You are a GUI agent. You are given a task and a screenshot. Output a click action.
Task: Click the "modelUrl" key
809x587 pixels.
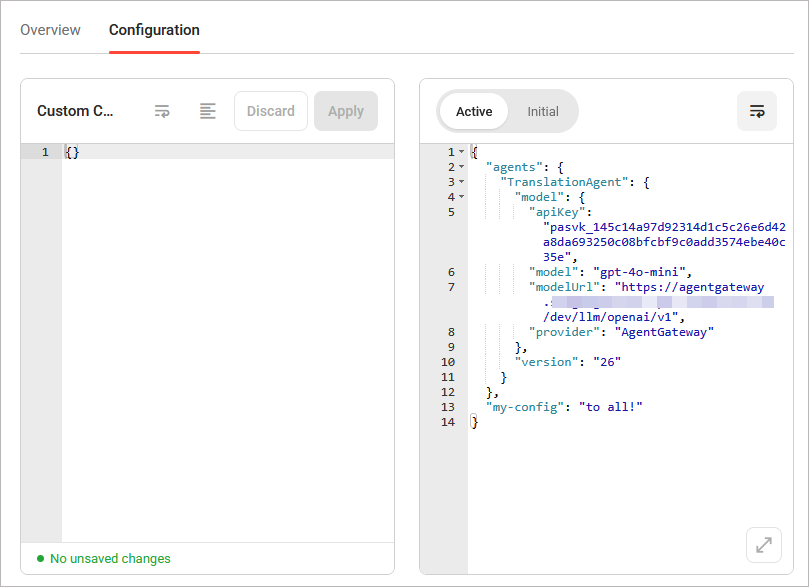point(564,287)
